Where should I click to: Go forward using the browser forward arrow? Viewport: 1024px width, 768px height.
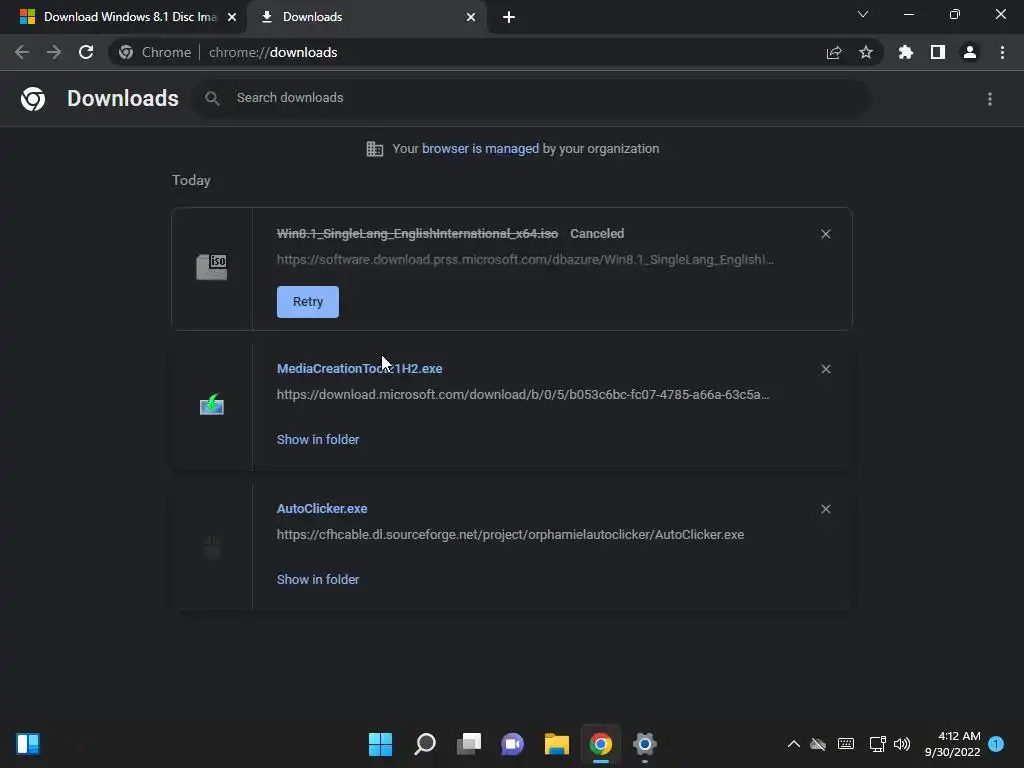(x=54, y=52)
